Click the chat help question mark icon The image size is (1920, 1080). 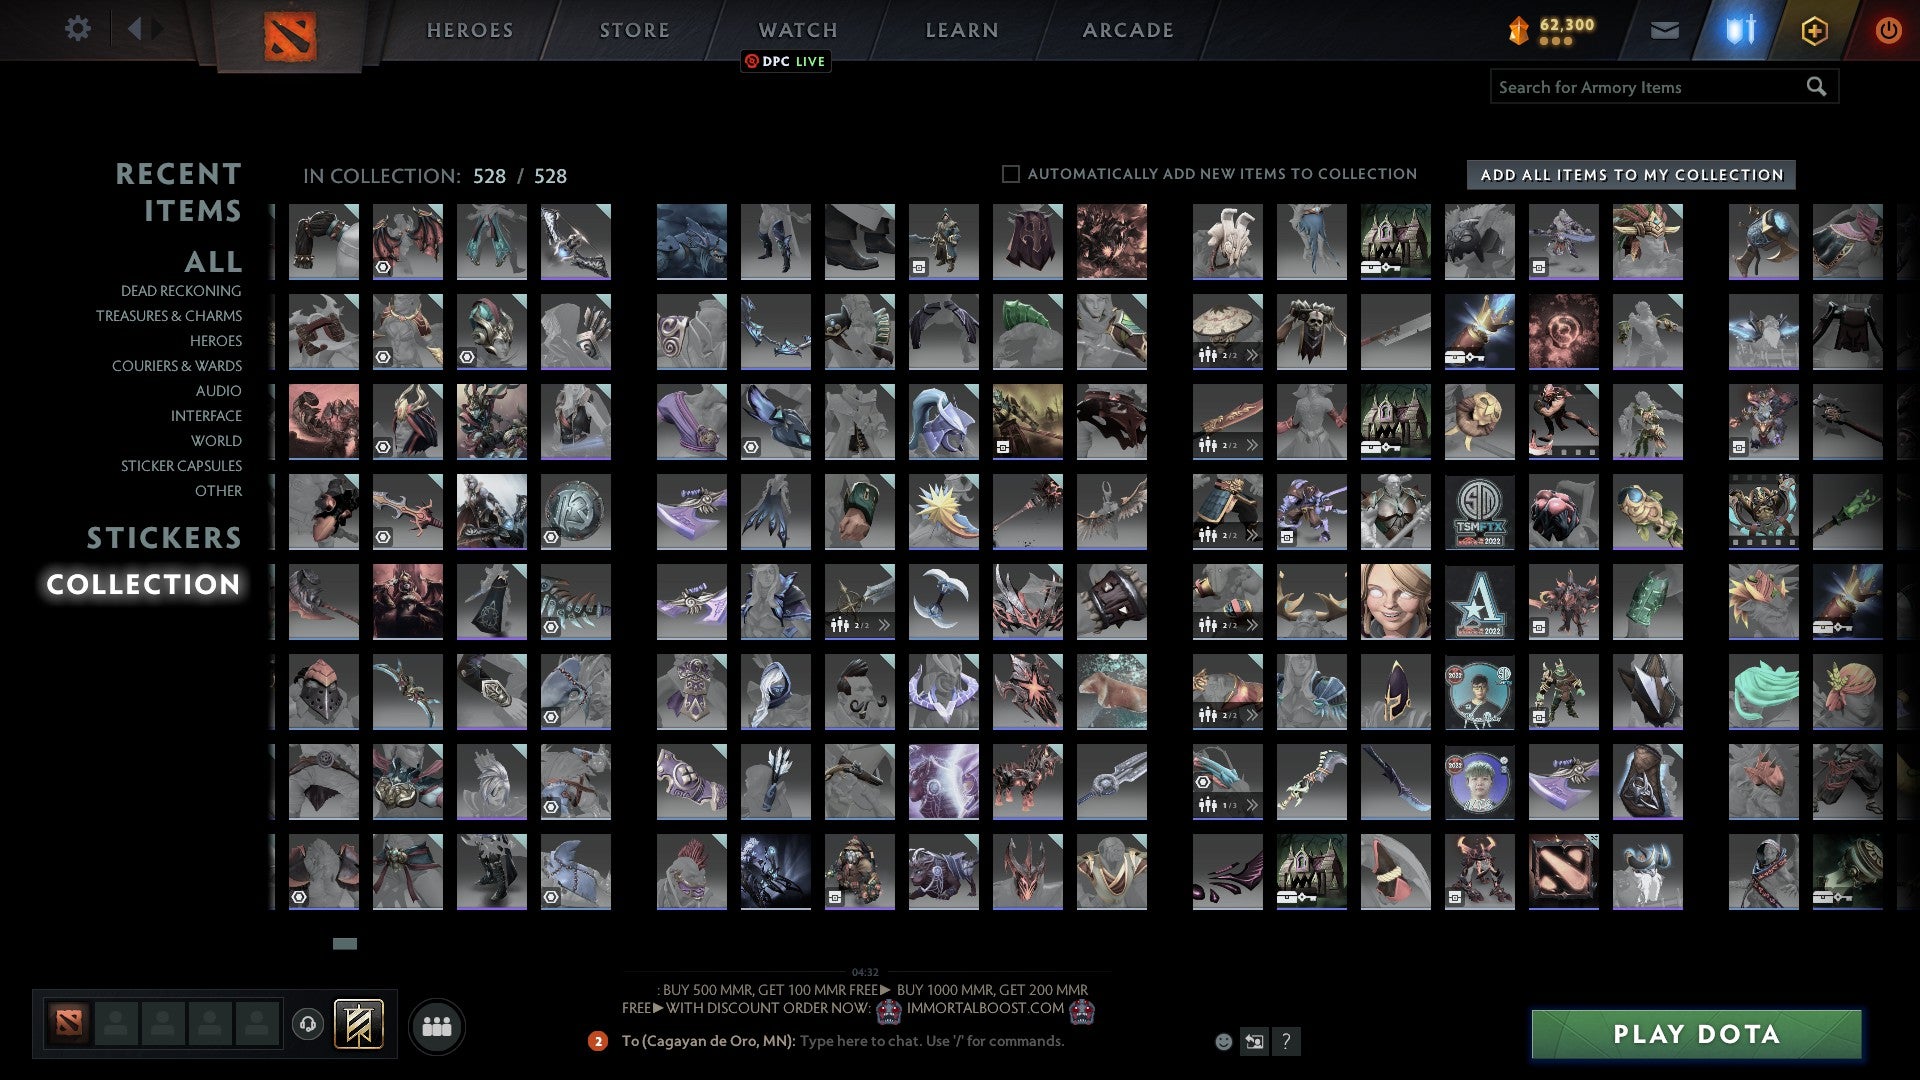click(1286, 1042)
